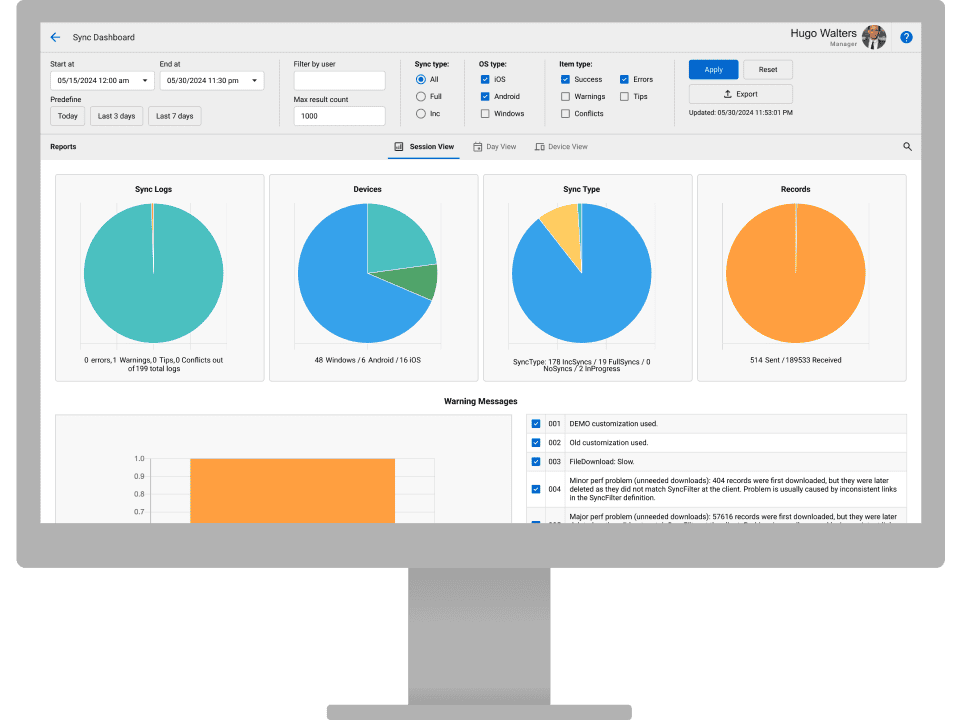Uncheck warning 002 Old customization used
This screenshot has height=720, width=960.
point(536,443)
